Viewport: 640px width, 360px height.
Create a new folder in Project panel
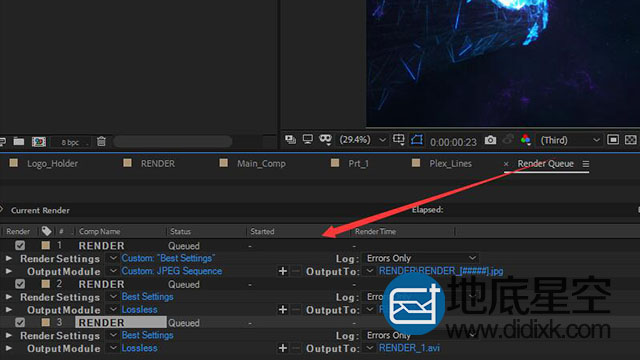point(19,142)
